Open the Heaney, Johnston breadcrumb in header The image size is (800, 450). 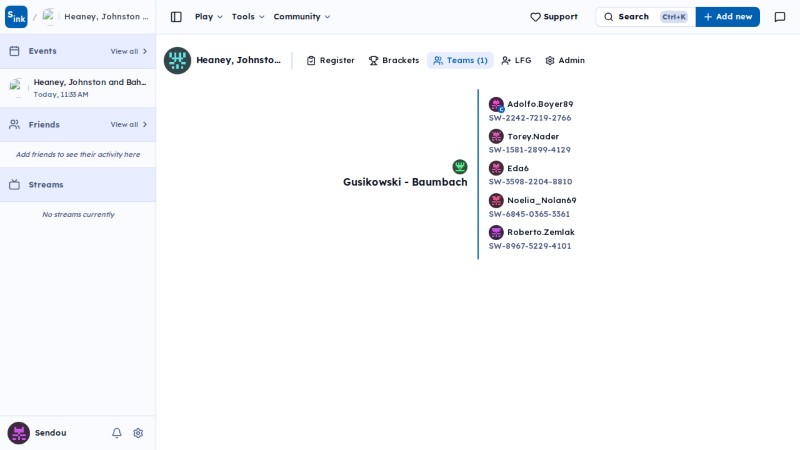[106, 17]
